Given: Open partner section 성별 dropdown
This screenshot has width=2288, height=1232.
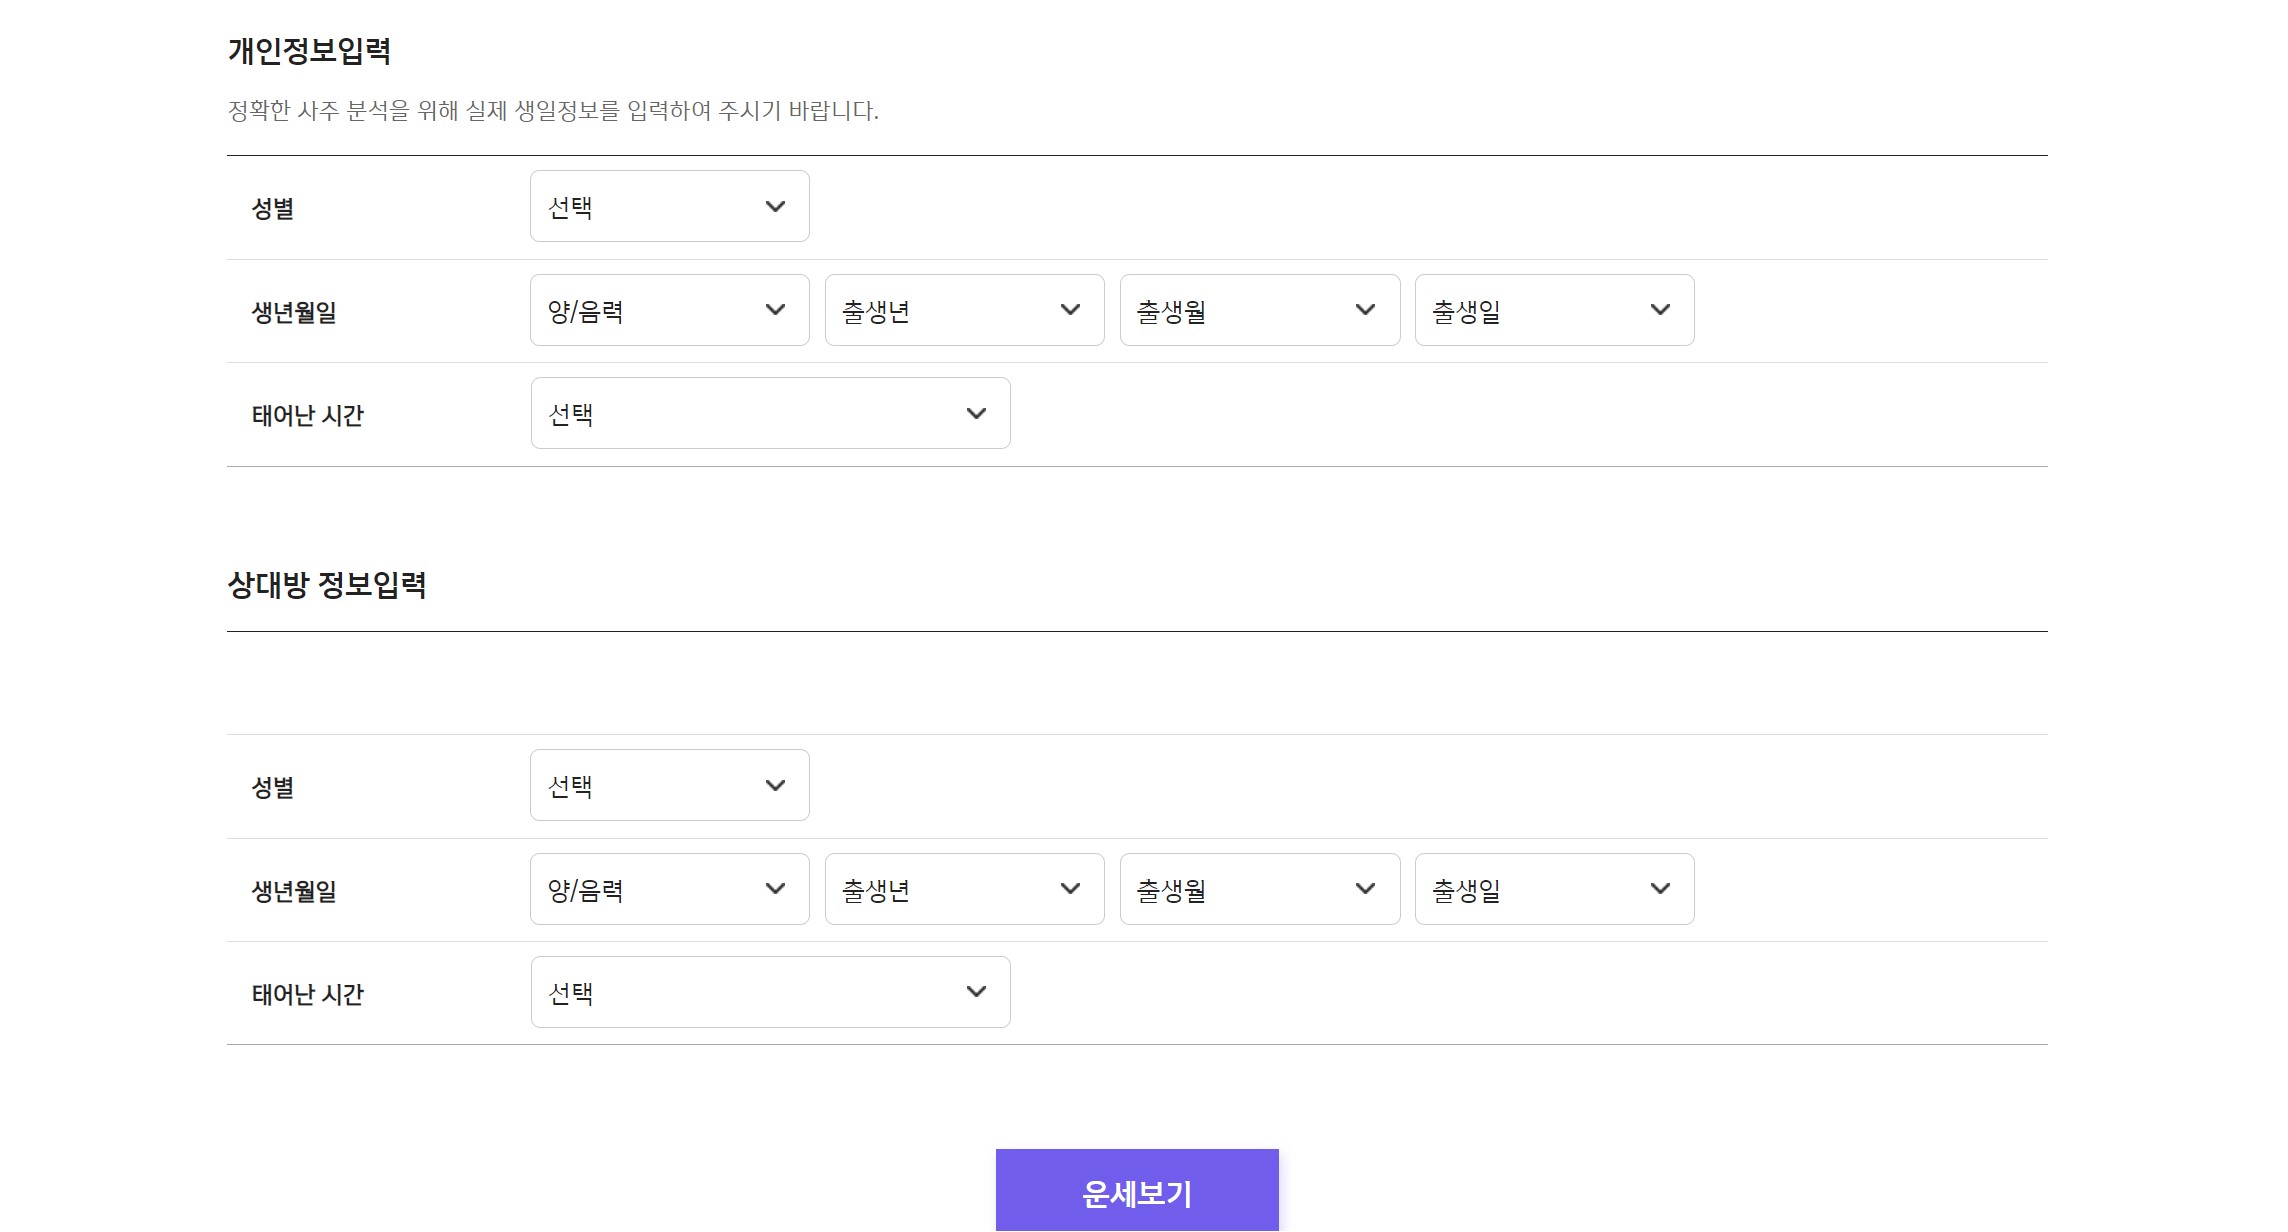Looking at the screenshot, I should [668, 785].
